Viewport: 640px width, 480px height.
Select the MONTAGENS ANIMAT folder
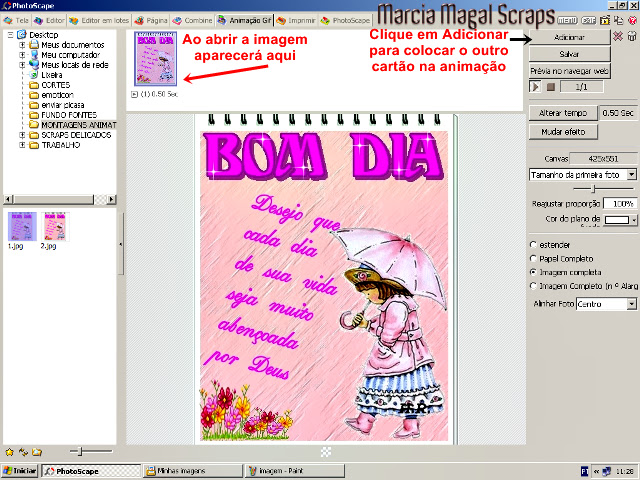73,124
